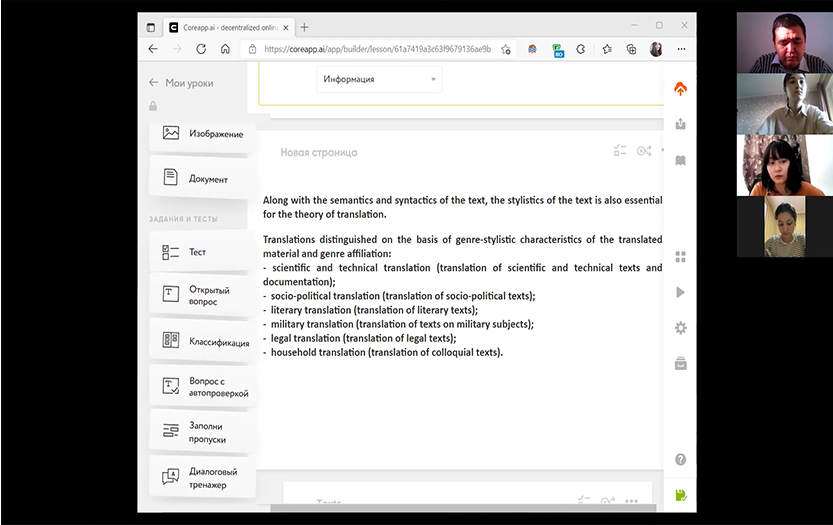Click the archive box icon
This screenshot has width=833, height=525.
pos(681,362)
